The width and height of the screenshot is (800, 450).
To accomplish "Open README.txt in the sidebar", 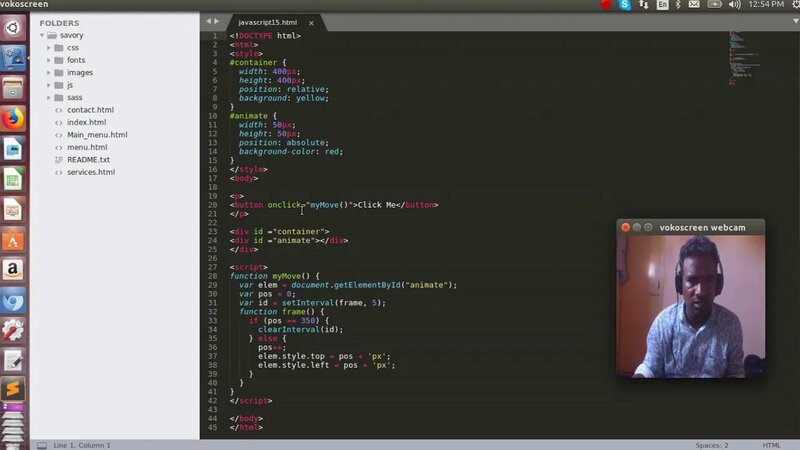I will [x=88, y=160].
